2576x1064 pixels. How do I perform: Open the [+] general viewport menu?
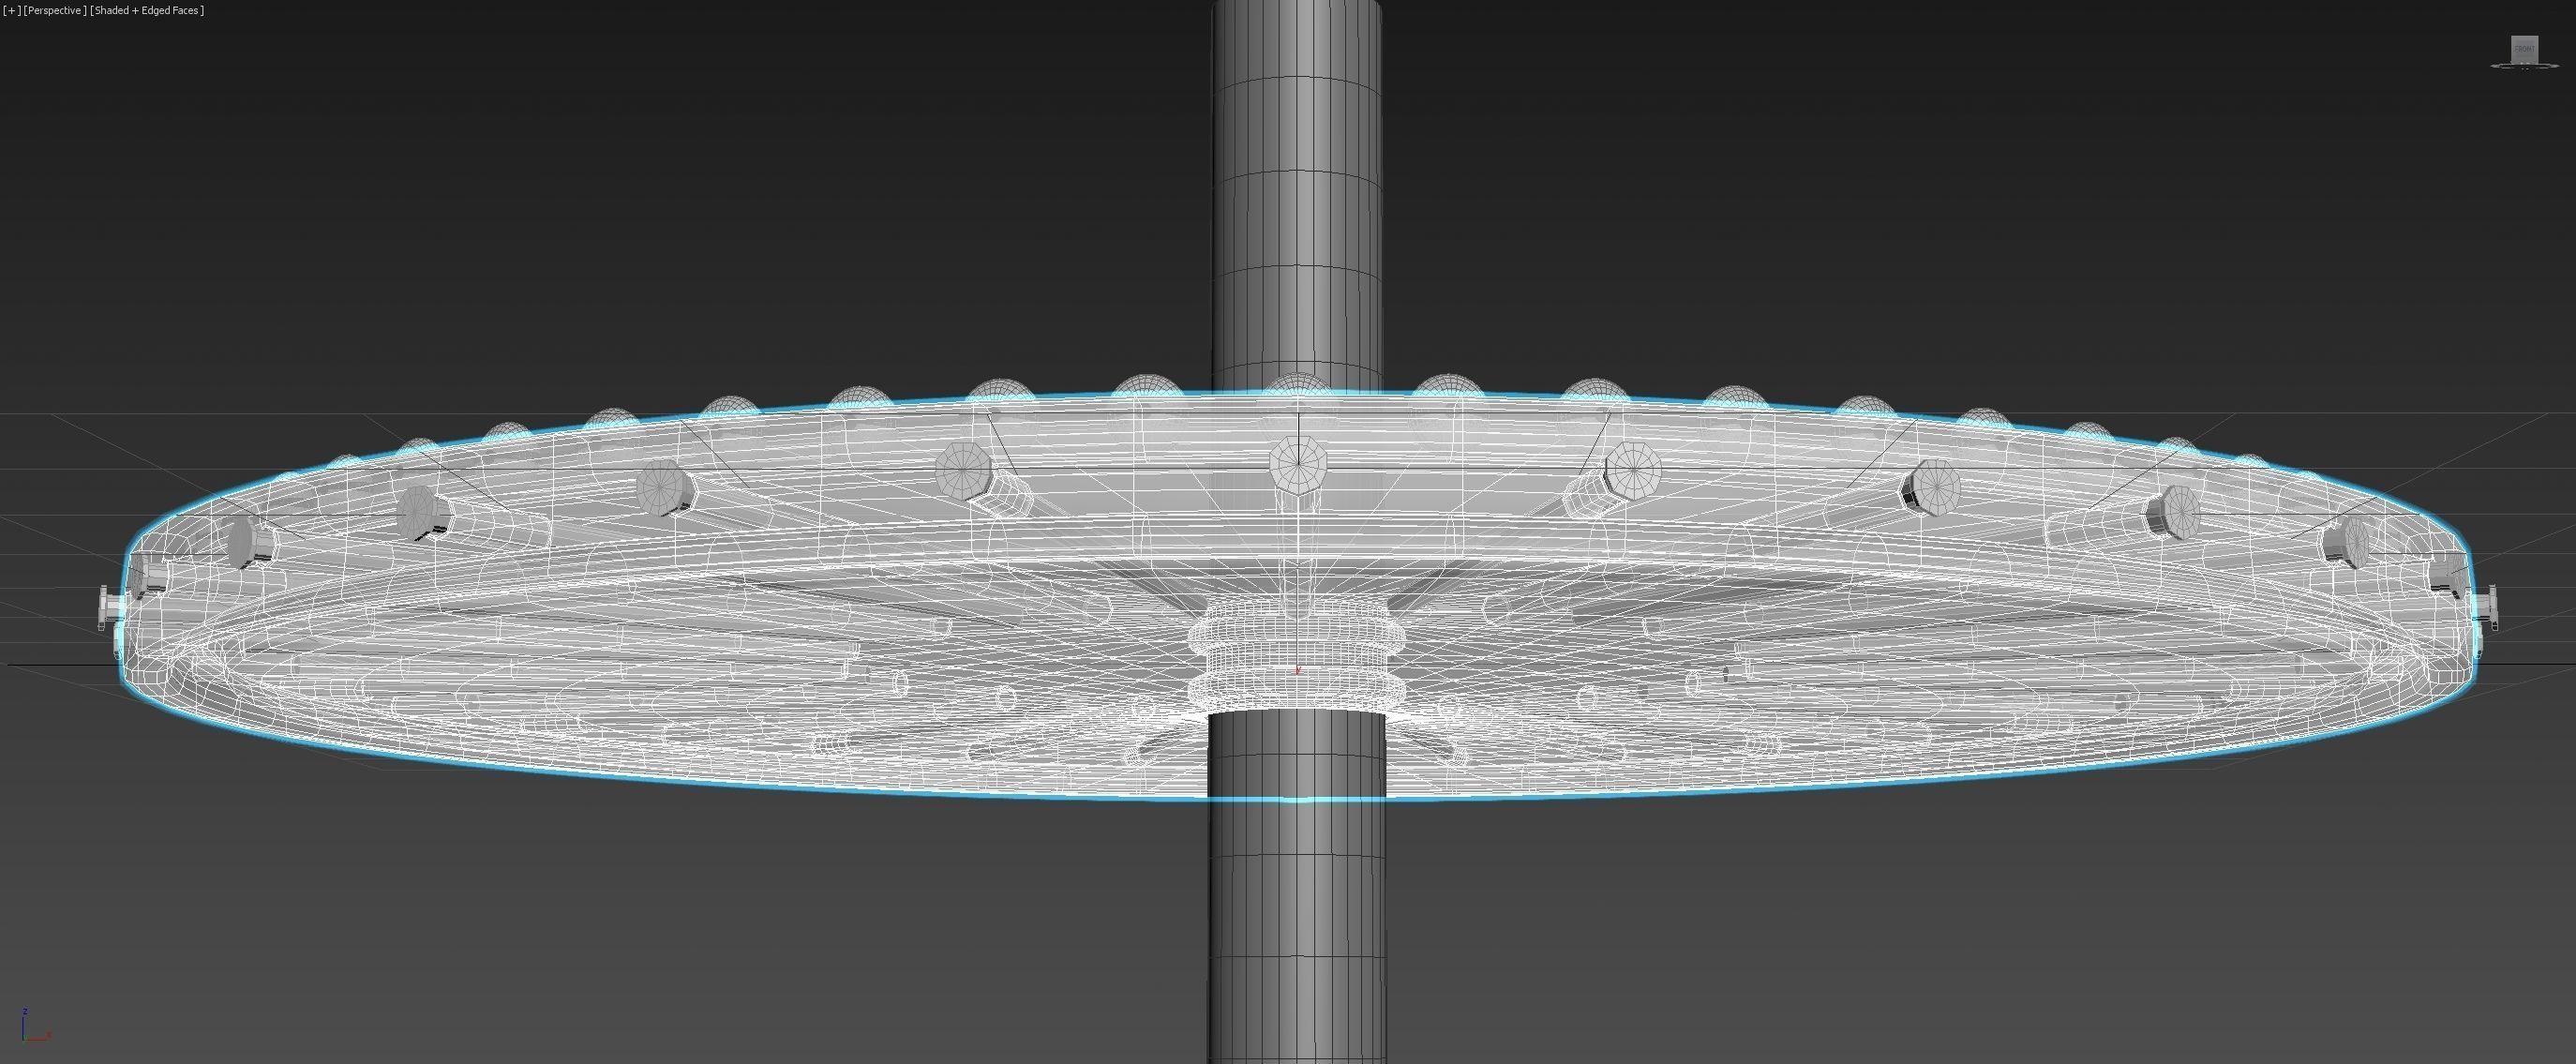pyautogui.click(x=11, y=10)
